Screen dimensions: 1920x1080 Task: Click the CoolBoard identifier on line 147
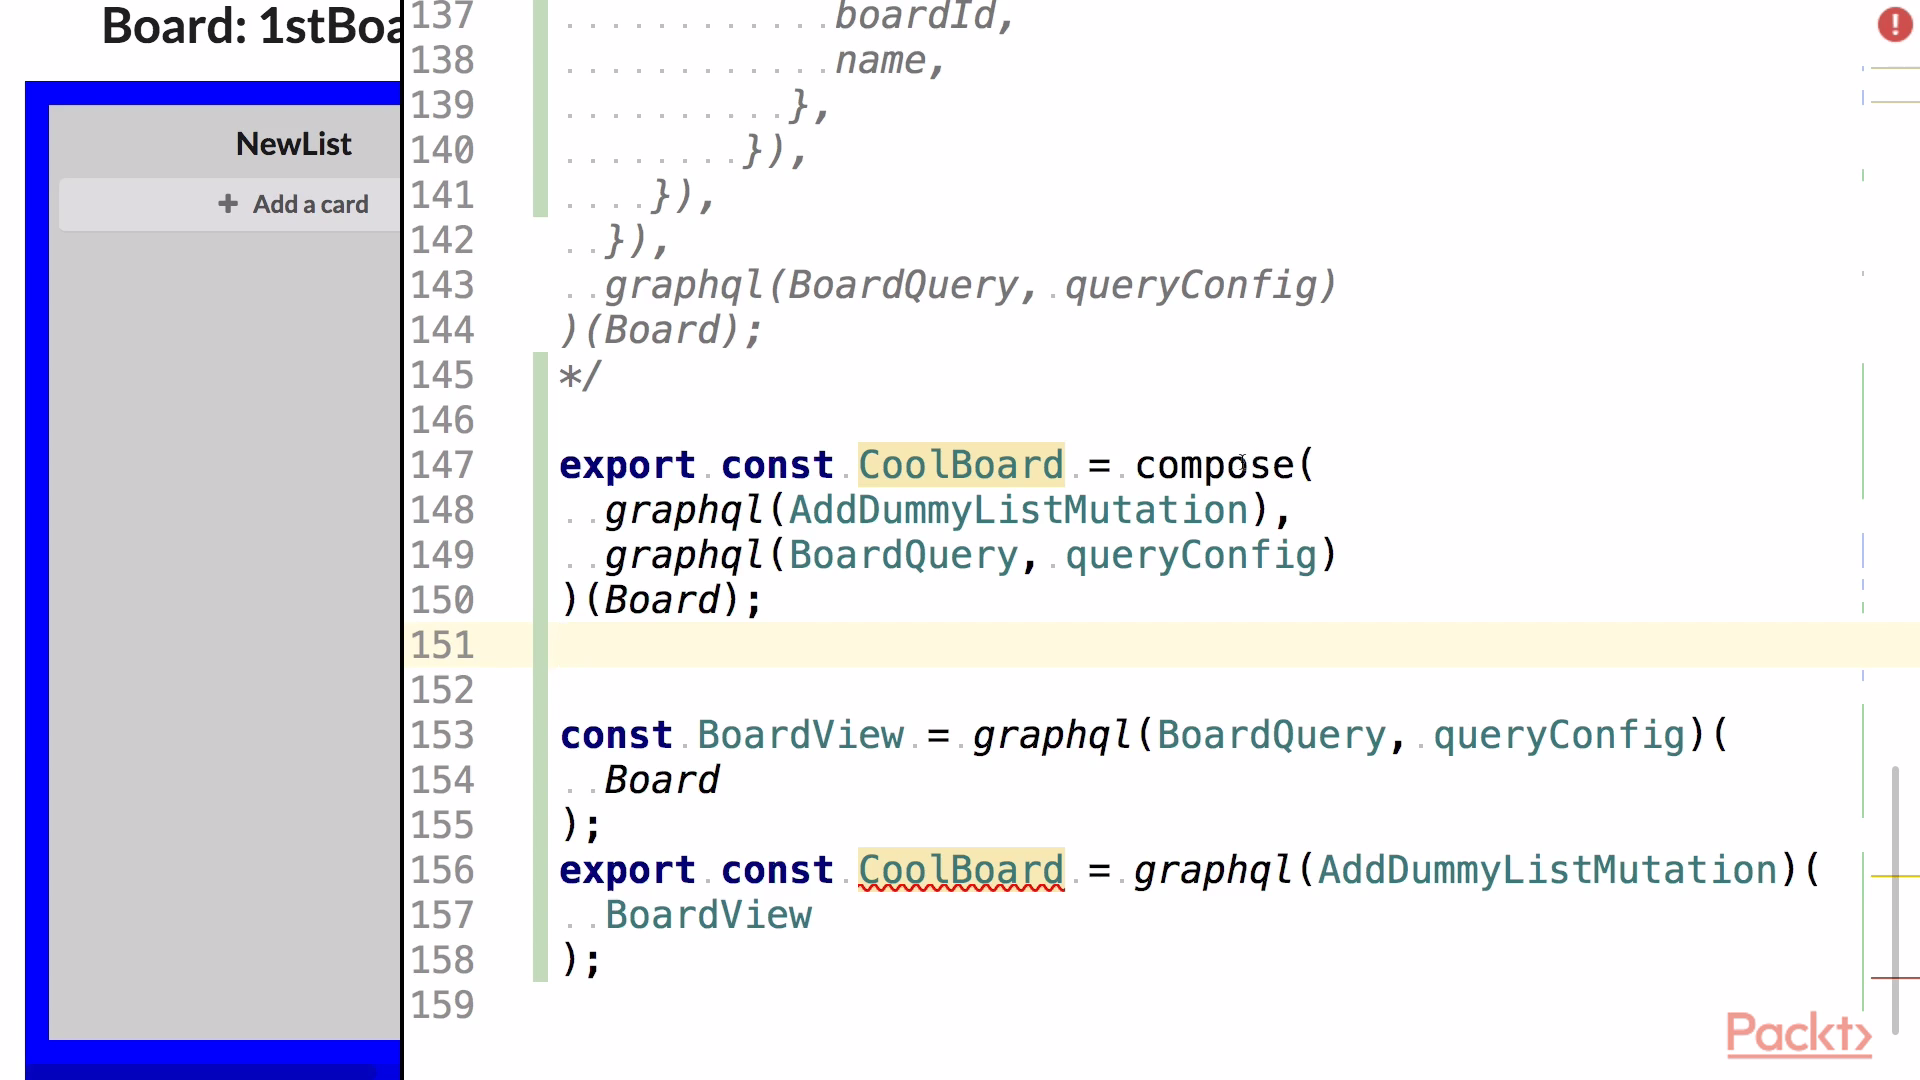961,465
